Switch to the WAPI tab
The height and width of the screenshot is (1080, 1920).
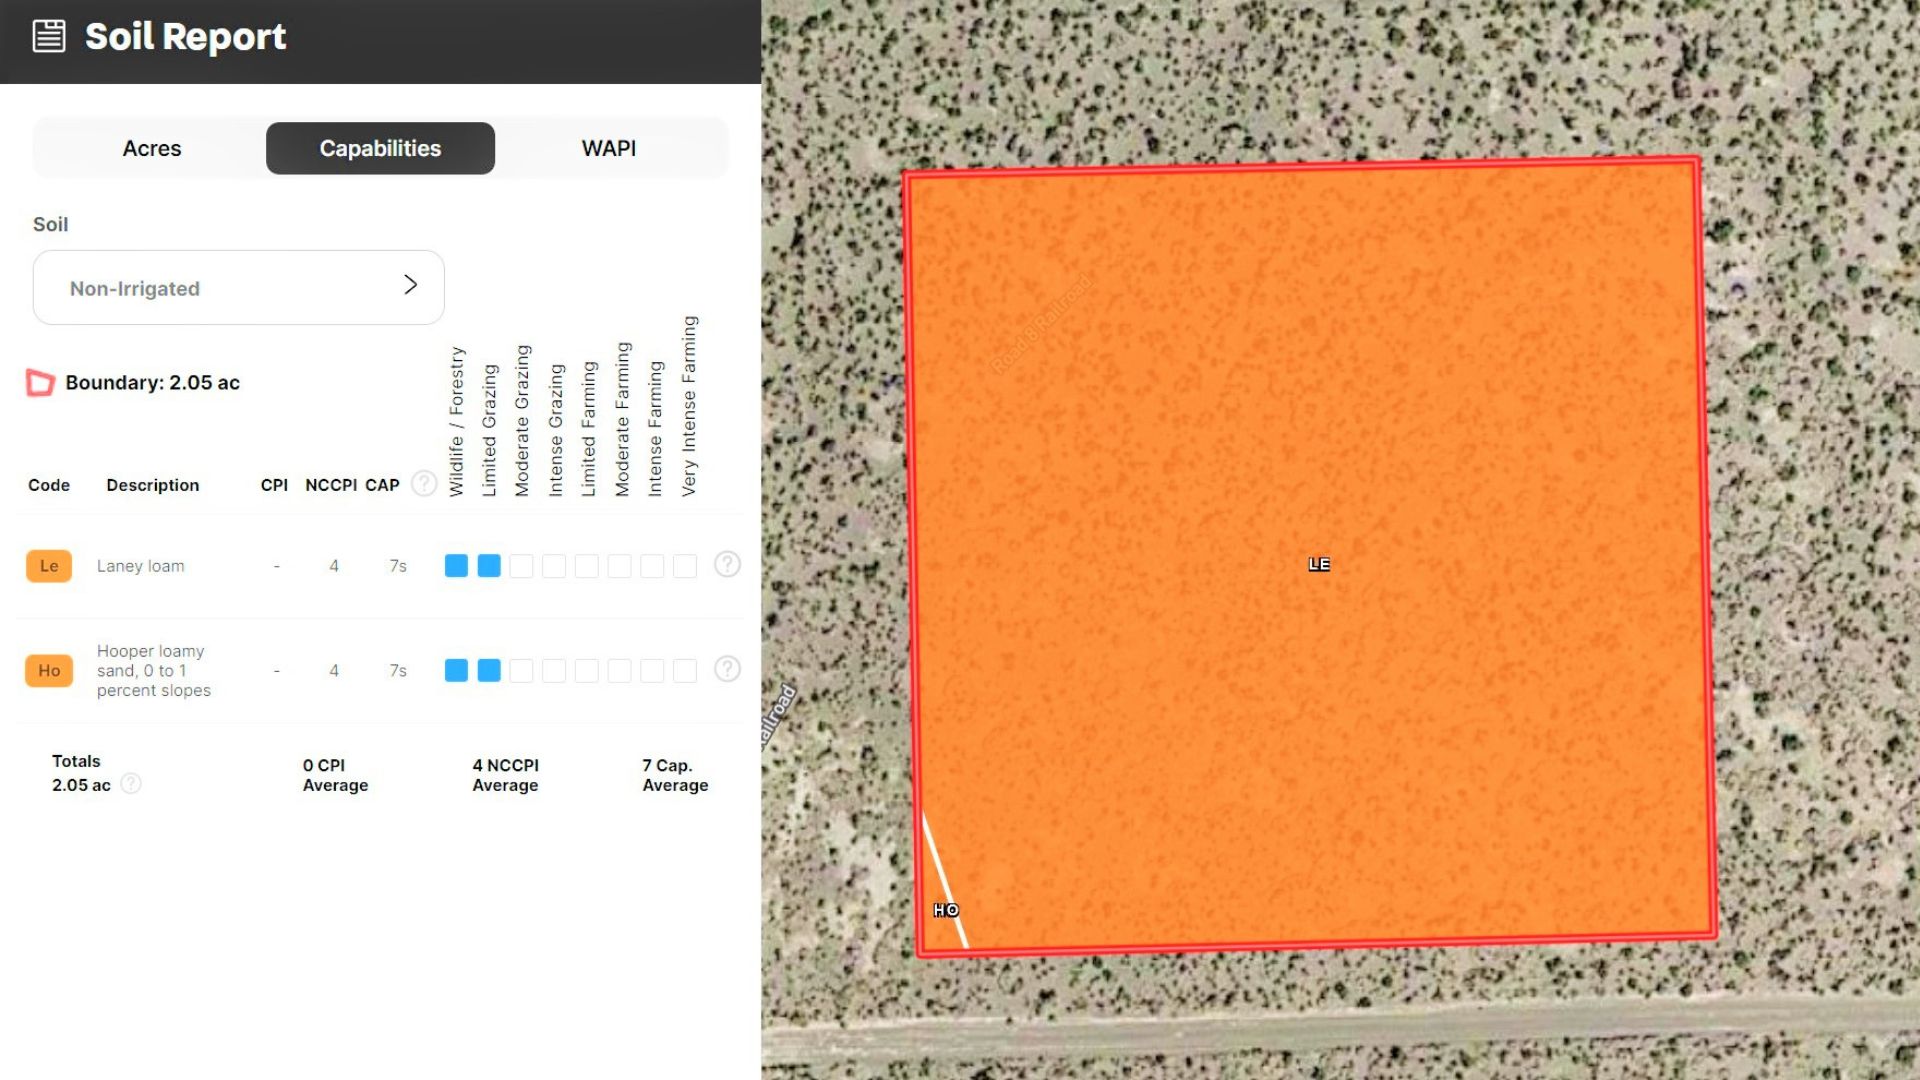tap(608, 149)
